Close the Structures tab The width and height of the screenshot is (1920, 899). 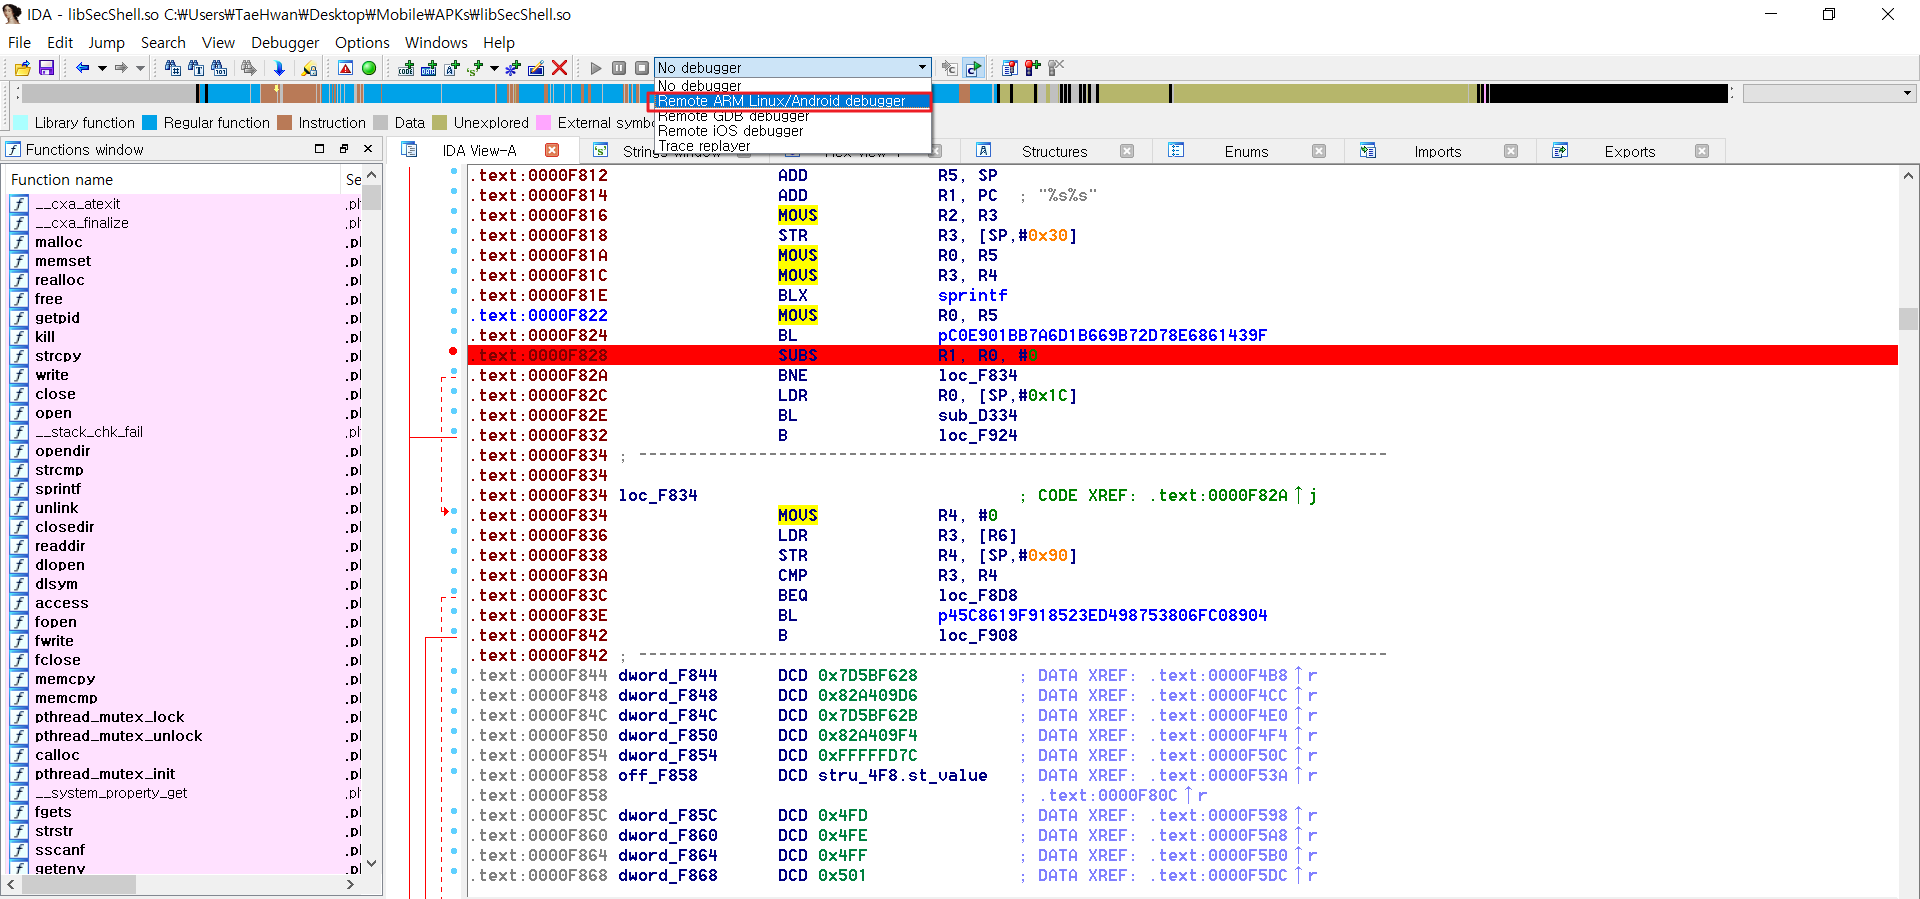click(1127, 152)
